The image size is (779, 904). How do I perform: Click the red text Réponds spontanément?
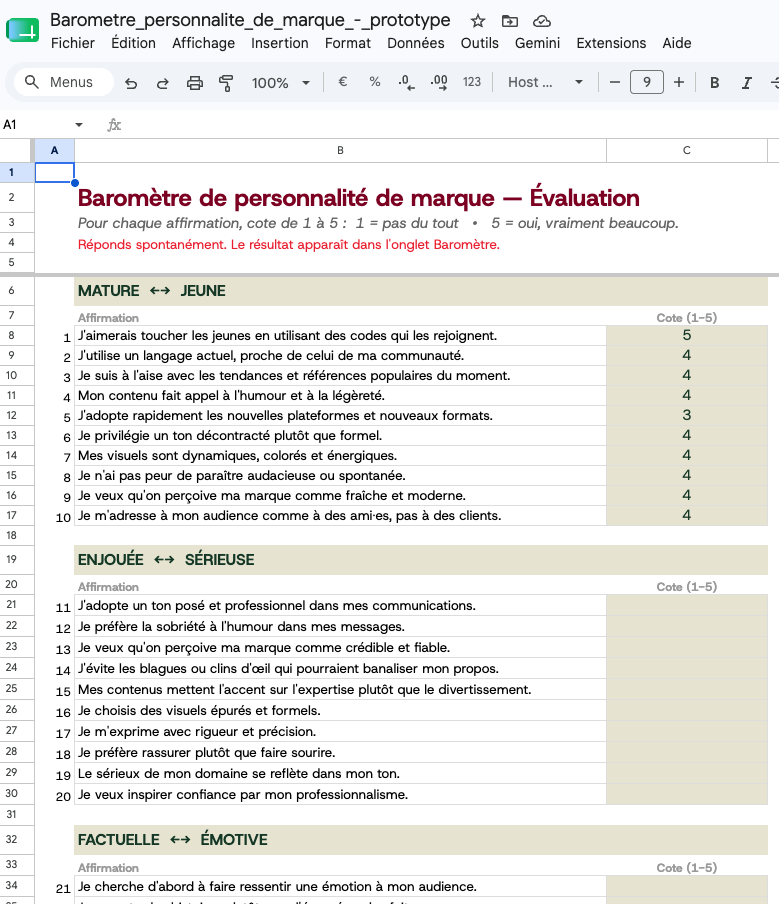pos(289,244)
